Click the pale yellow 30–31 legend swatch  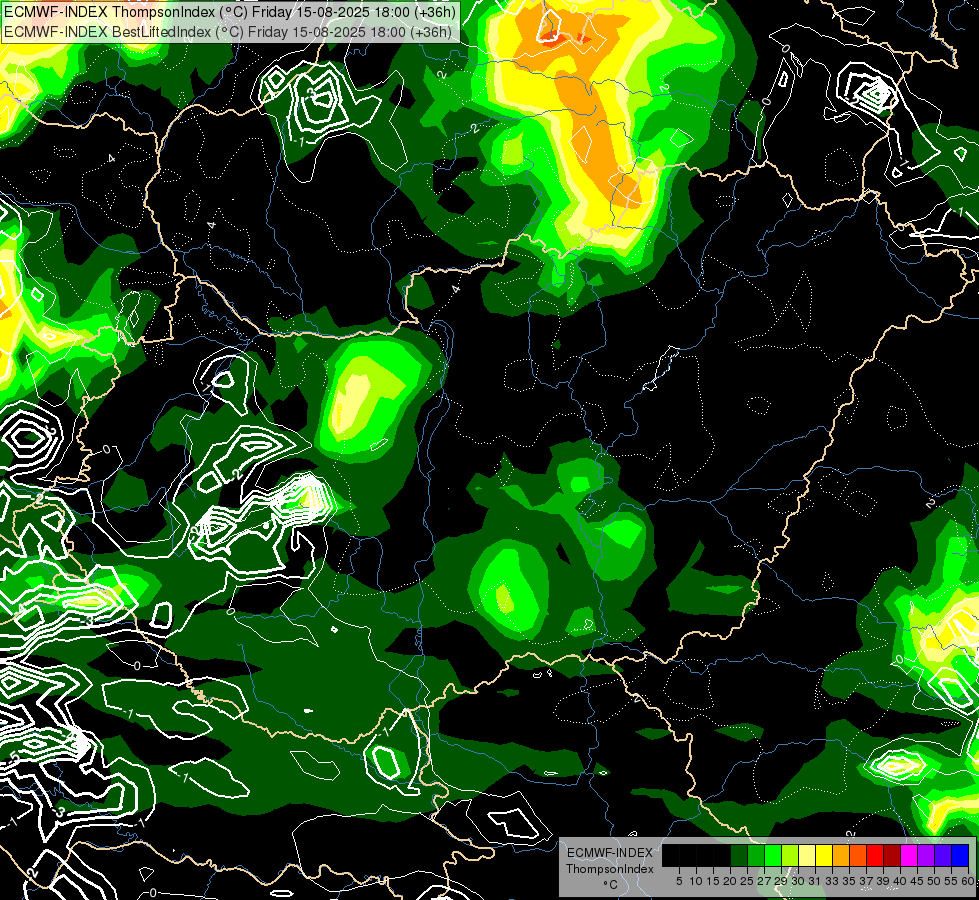[x=807, y=856]
